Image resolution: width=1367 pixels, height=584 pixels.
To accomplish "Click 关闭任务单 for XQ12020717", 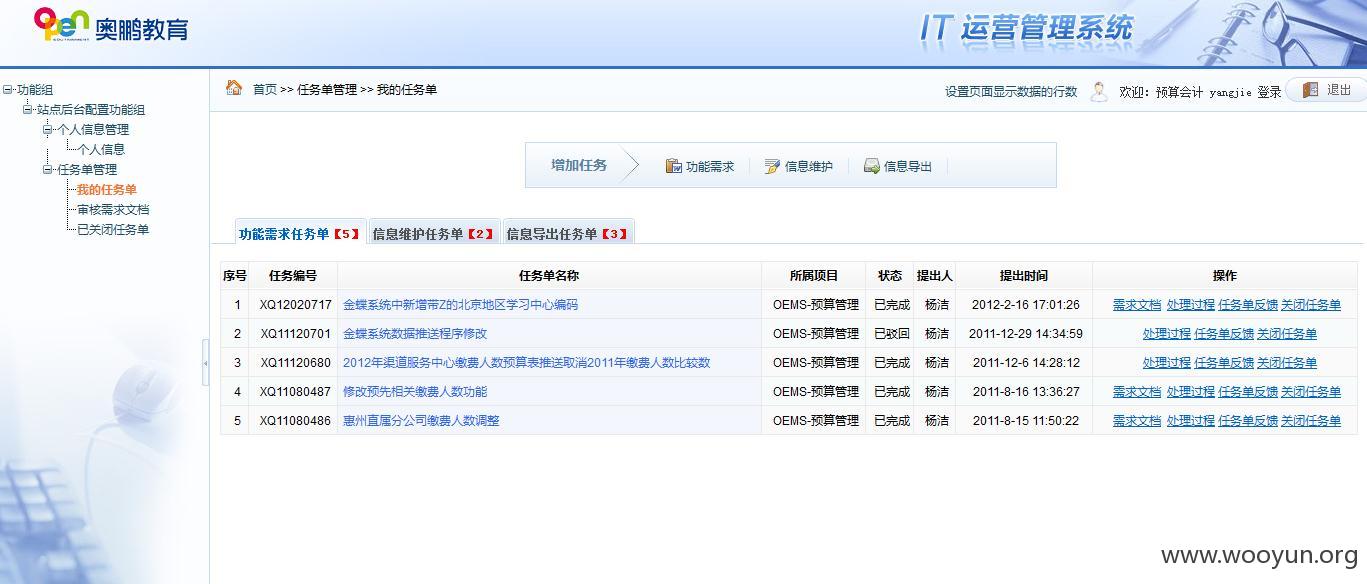I will [x=1311, y=305].
